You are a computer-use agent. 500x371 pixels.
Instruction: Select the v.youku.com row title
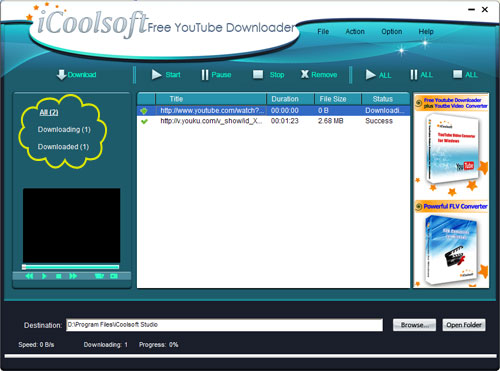(211, 121)
